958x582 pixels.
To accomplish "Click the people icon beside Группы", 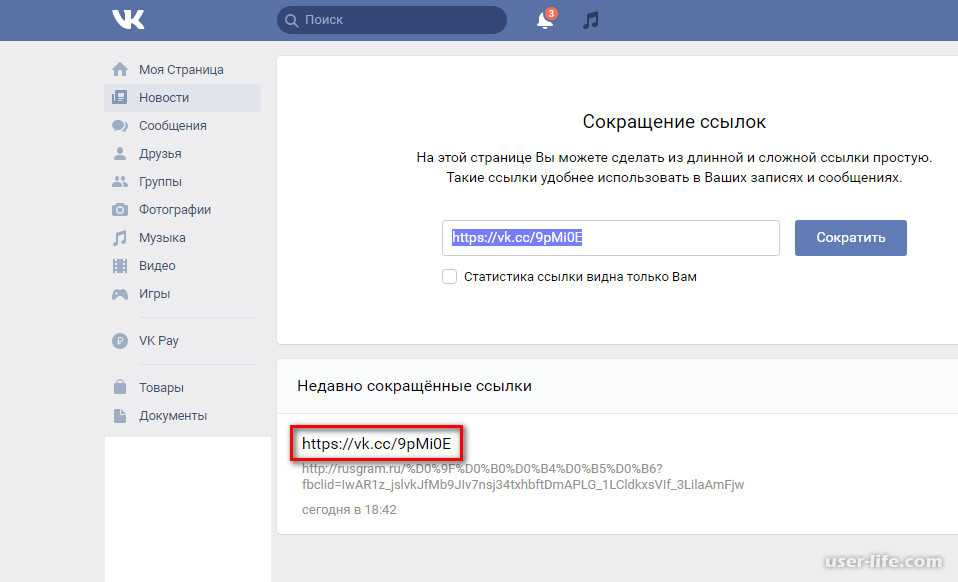I will click(120, 182).
